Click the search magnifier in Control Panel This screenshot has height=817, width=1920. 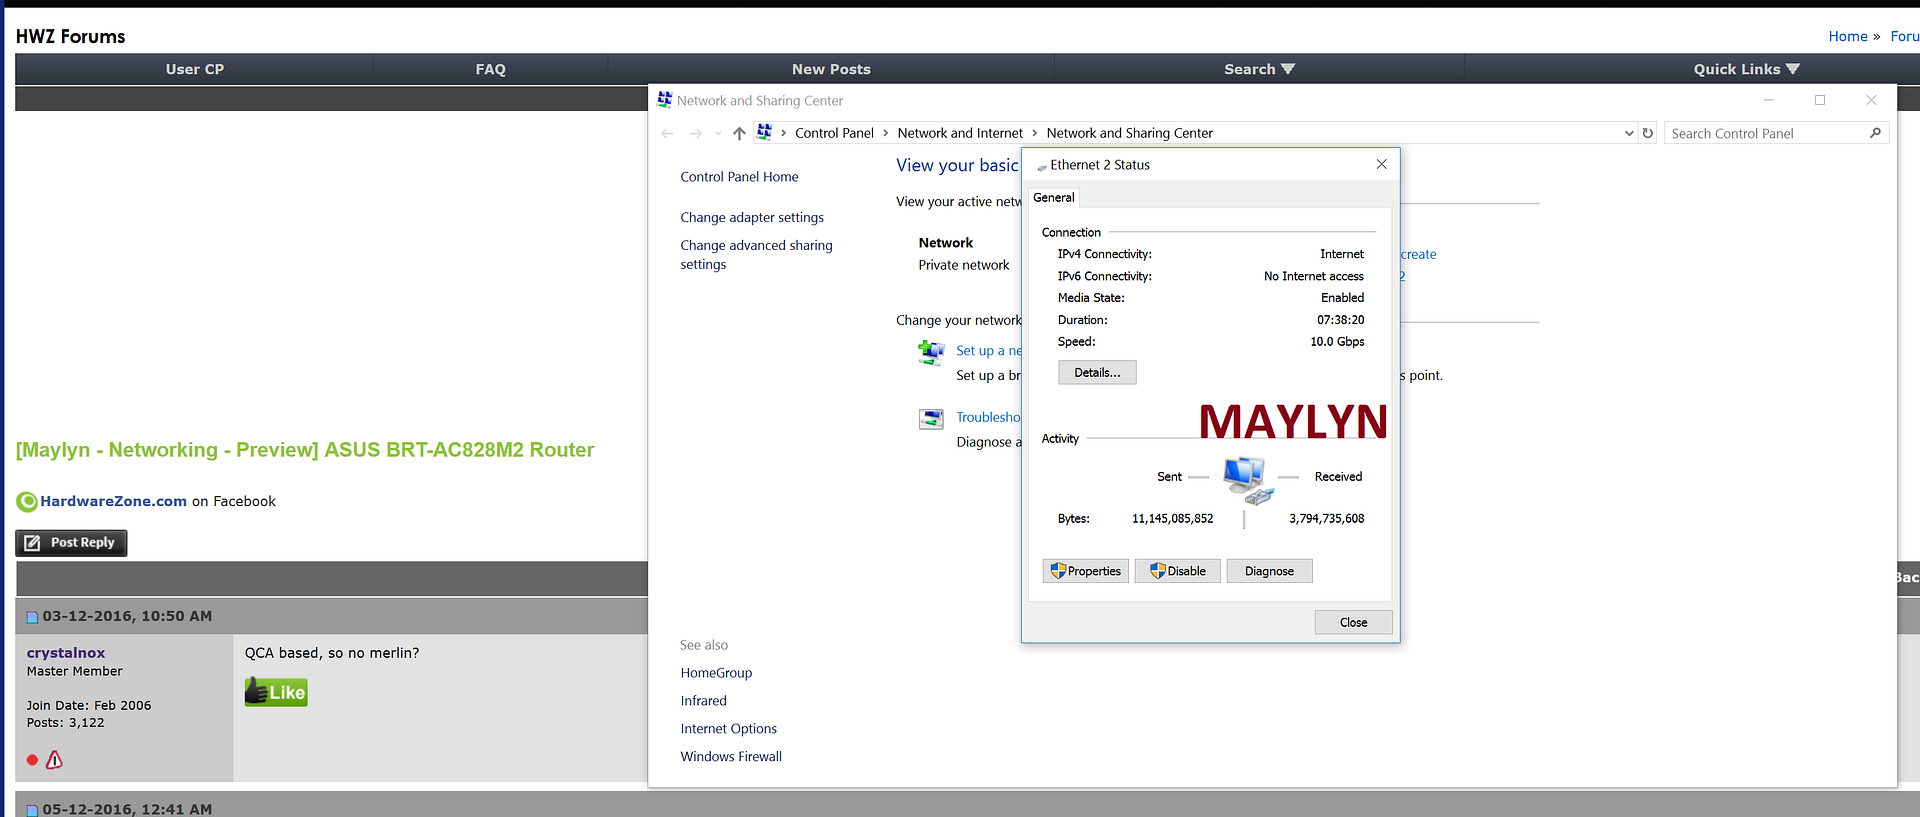tap(1875, 133)
